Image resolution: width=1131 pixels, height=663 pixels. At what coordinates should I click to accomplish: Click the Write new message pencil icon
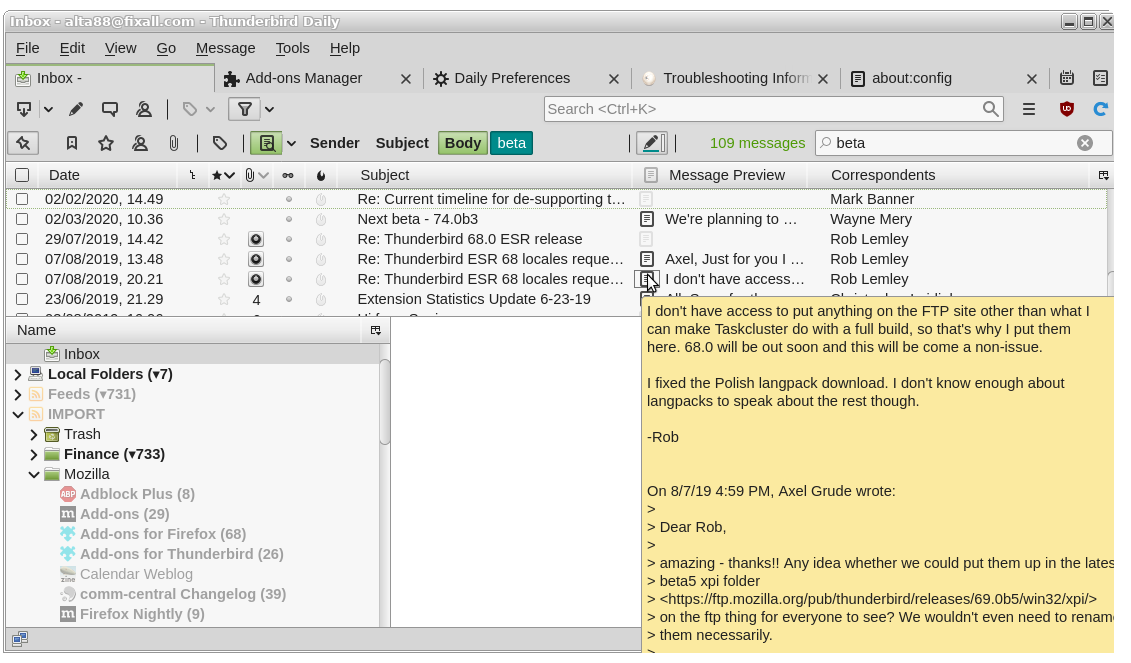(76, 110)
